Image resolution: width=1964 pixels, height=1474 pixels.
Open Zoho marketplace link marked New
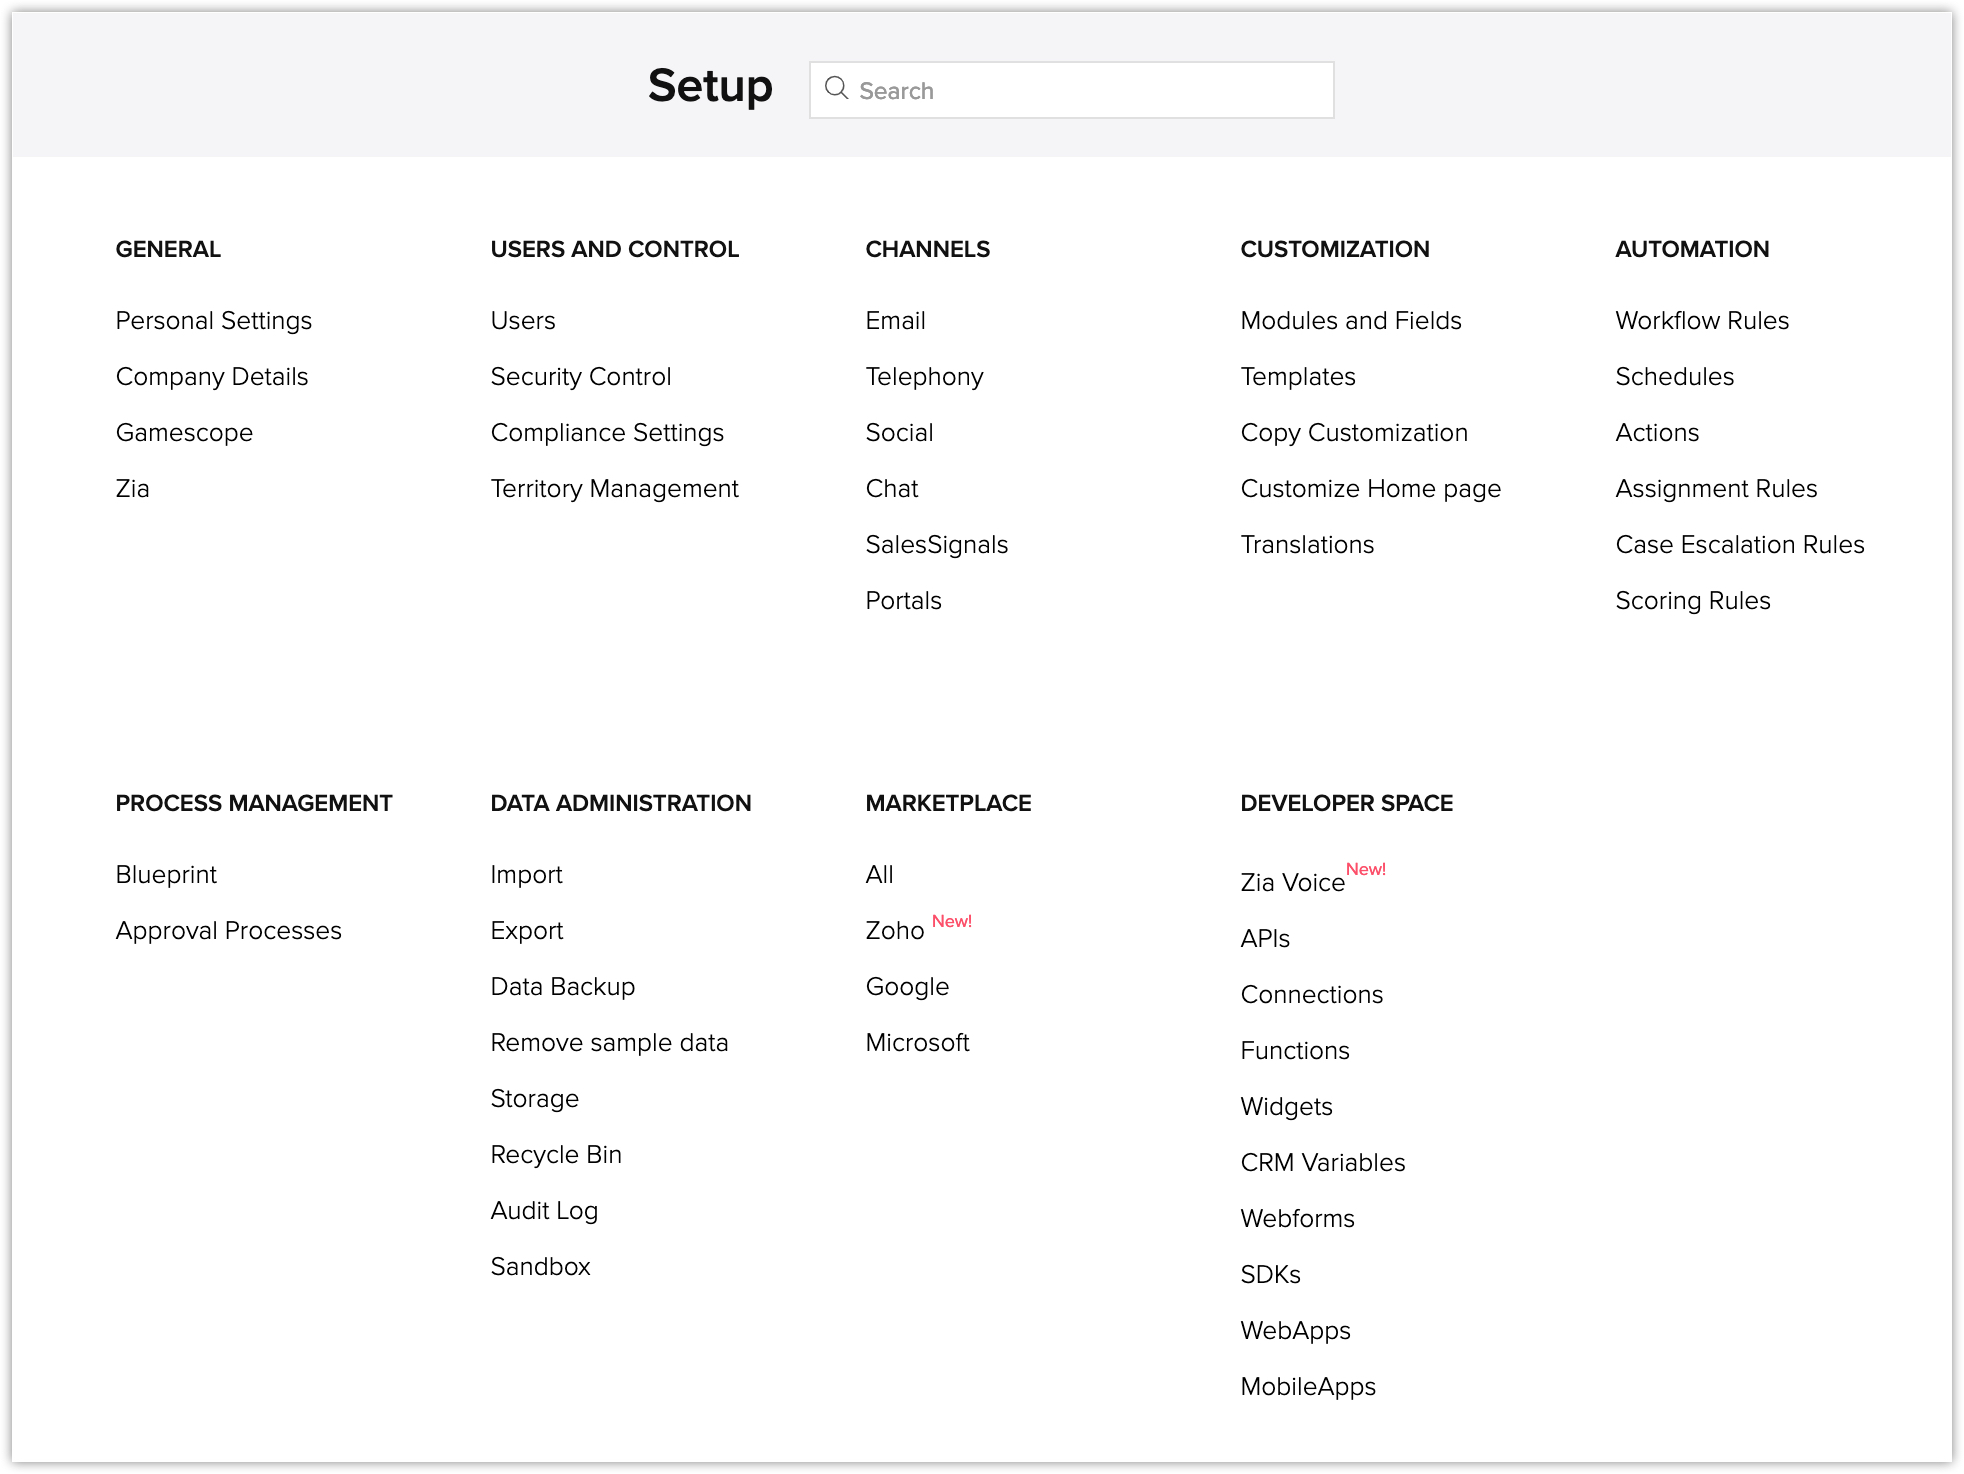[x=895, y=931]
